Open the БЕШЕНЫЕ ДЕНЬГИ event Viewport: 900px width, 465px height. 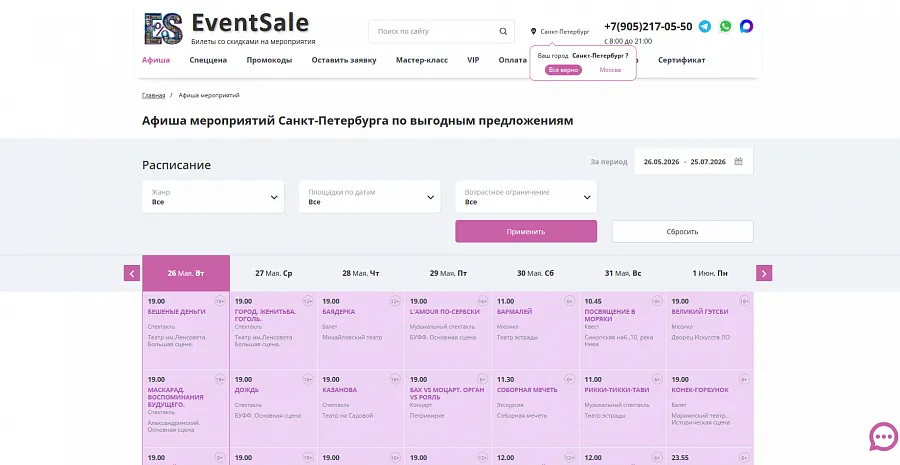pyautogui.click(x=177, y=312)
